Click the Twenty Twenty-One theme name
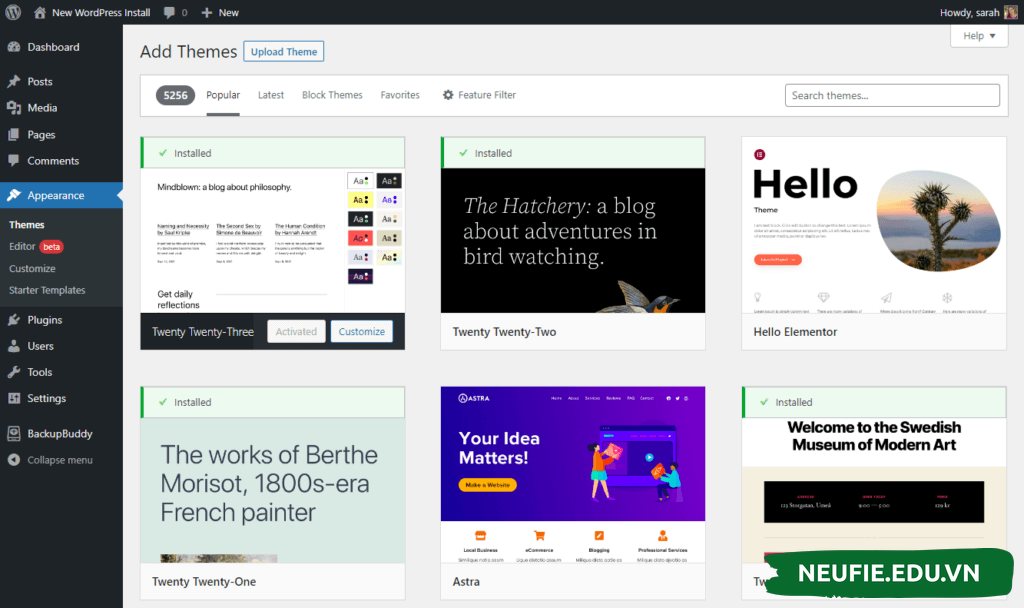This screenshot has height=608, width=1024. tap(204, 581)
